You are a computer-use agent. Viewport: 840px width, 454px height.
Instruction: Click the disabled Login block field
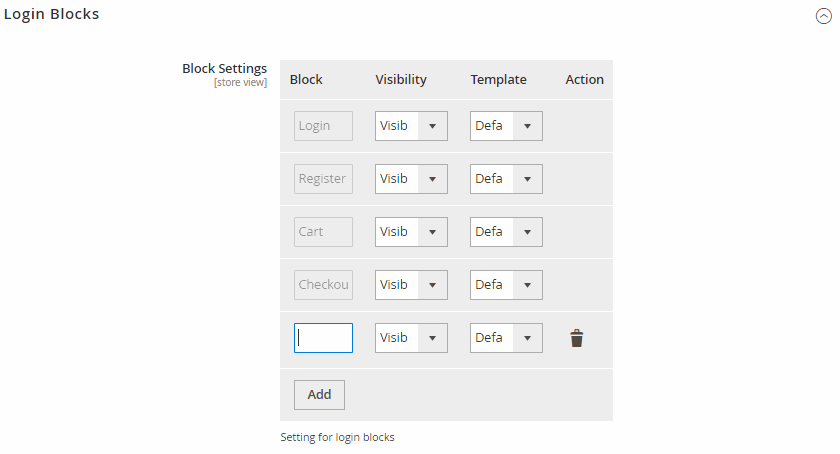324,126
